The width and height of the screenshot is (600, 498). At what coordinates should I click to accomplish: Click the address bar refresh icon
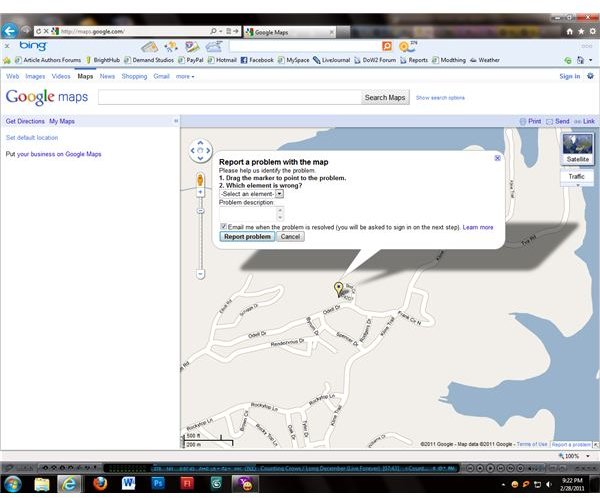pos(39,31)
